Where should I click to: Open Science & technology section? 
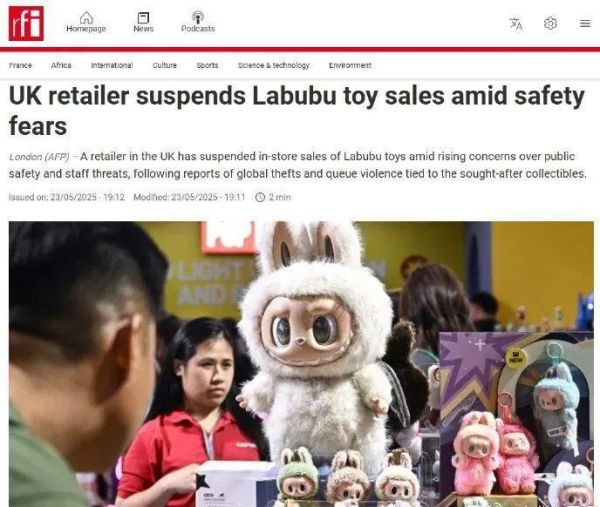[274, 65]
